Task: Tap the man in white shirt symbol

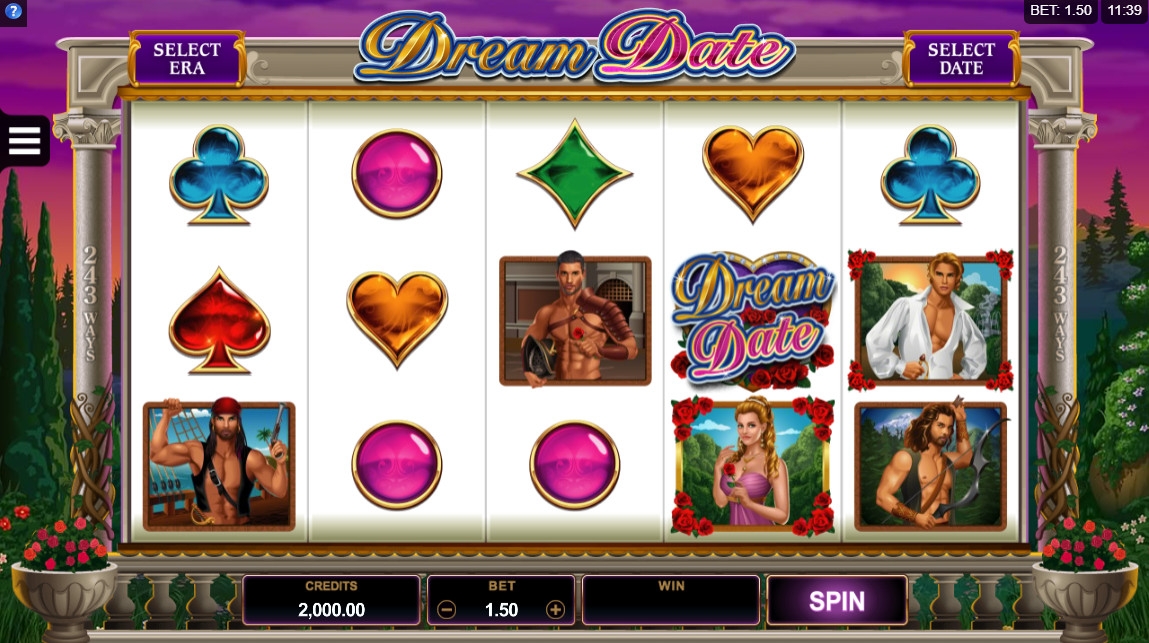Action: [931, 320]
